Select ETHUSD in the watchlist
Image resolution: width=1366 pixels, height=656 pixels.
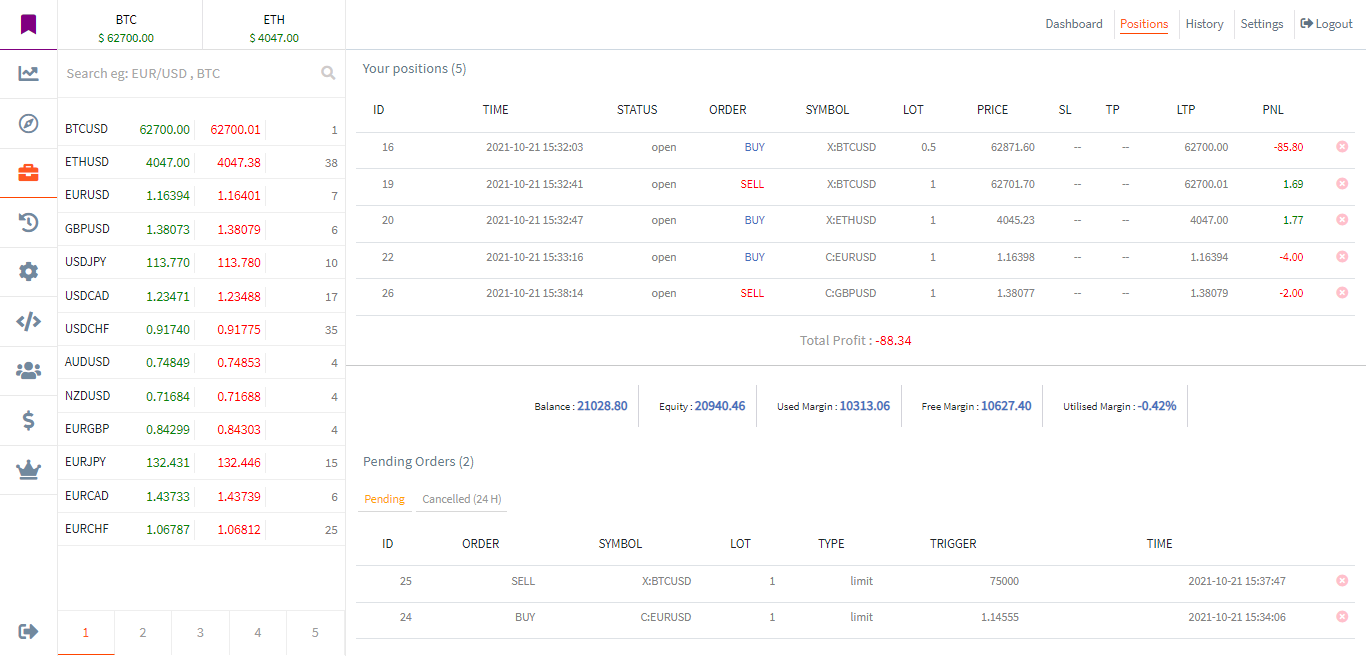pyautogui.click(x=201, y=162)
